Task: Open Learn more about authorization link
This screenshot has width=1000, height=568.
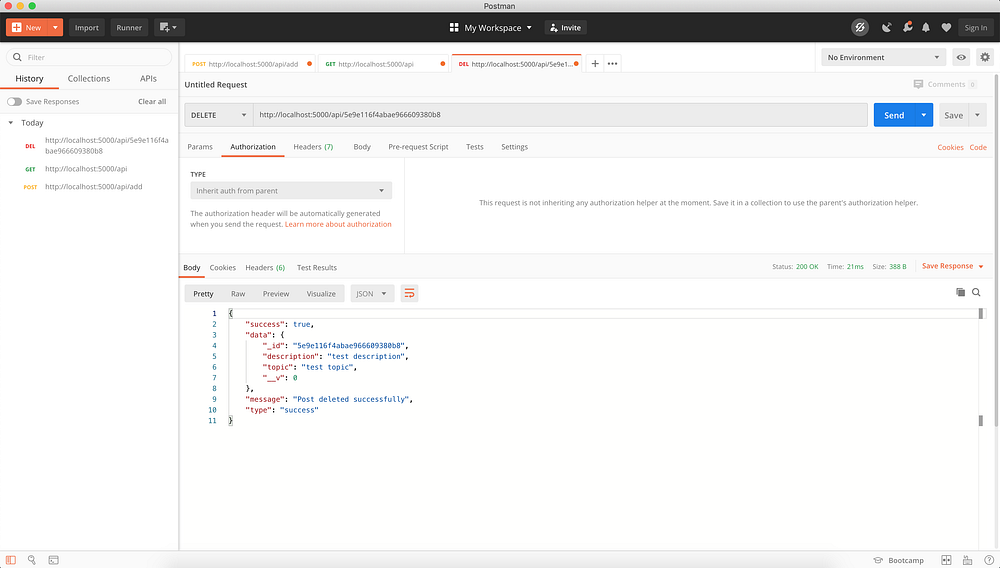Action: click(338, 224)
